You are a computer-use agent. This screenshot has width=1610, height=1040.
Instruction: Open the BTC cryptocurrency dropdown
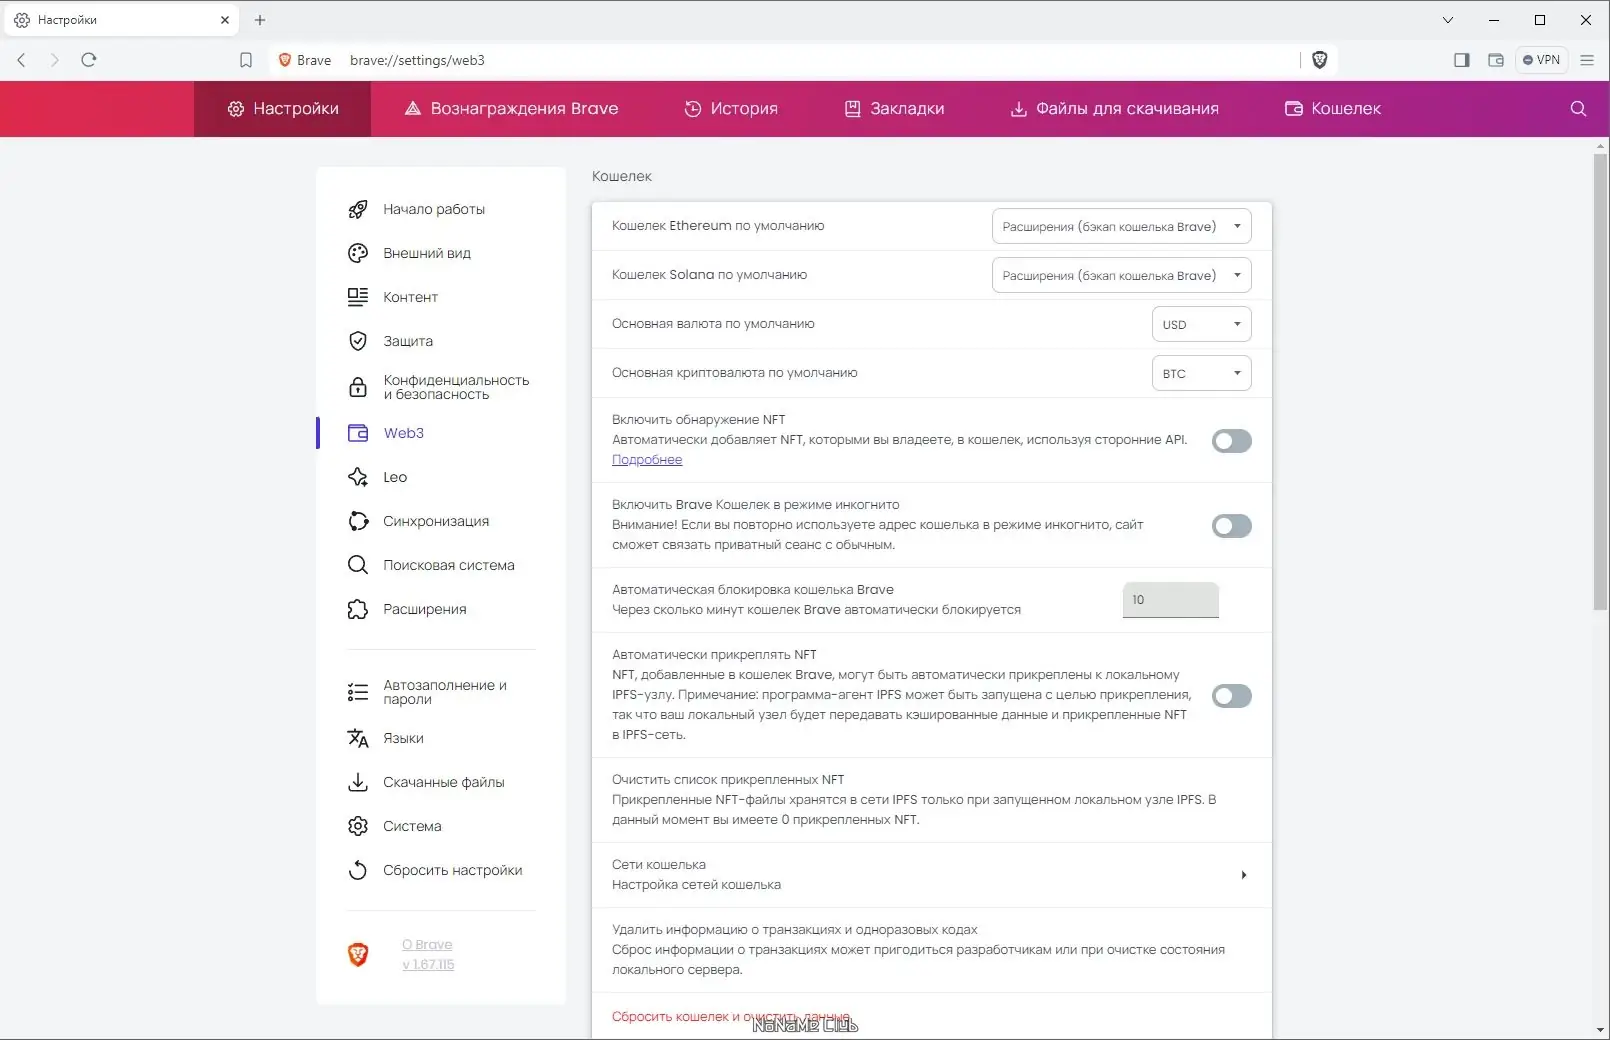pos(1200,373)
